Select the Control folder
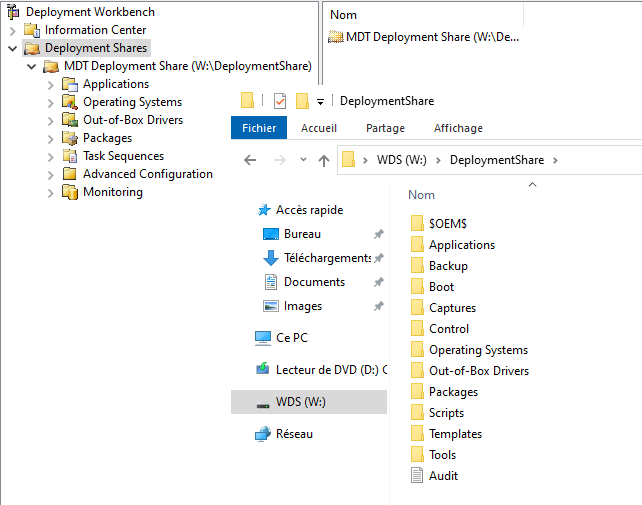Screen dimensions: 642x505 coord(439,329)
